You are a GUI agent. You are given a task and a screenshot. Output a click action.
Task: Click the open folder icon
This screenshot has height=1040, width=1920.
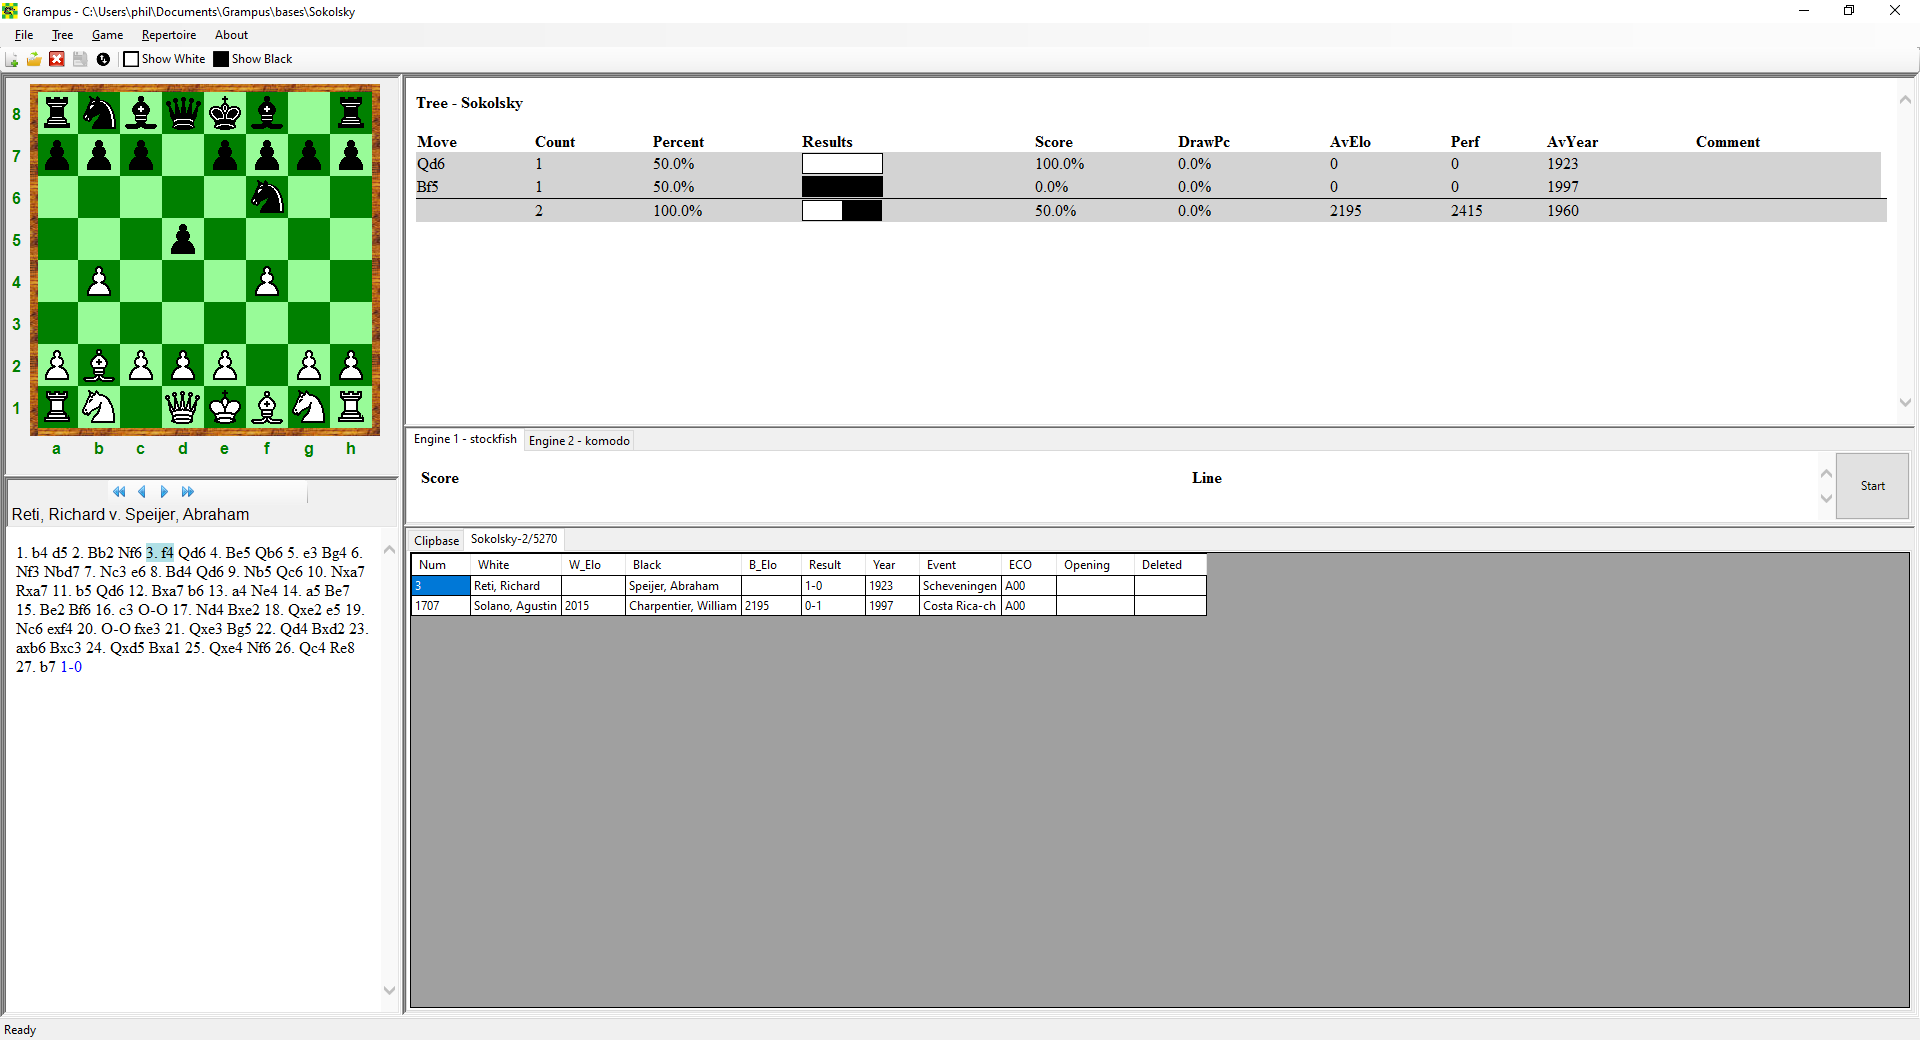click(x=34, y=60)
